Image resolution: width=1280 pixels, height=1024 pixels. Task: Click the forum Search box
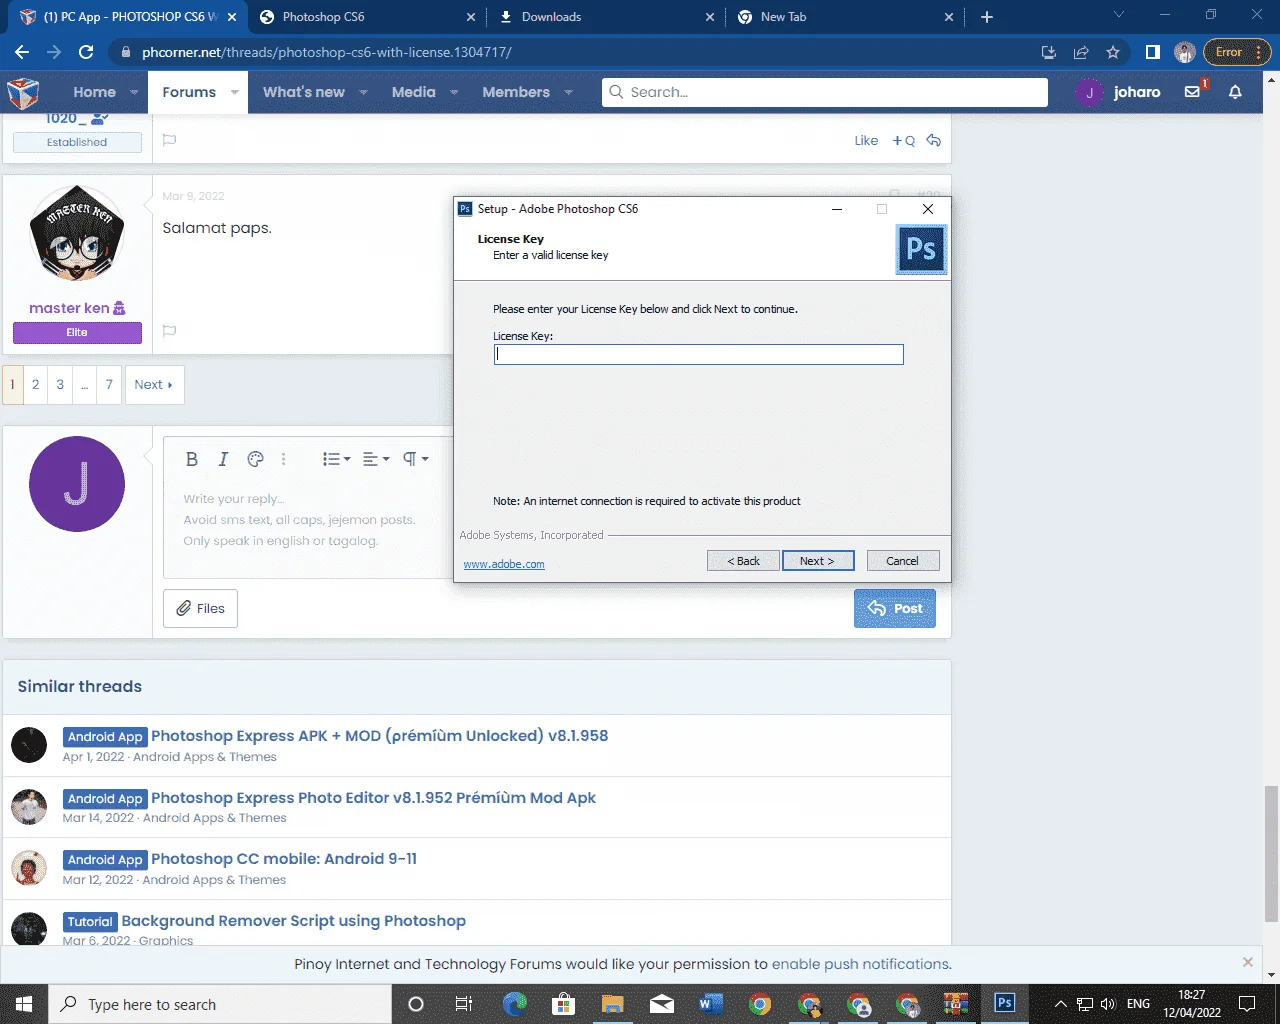pos(825,92)
